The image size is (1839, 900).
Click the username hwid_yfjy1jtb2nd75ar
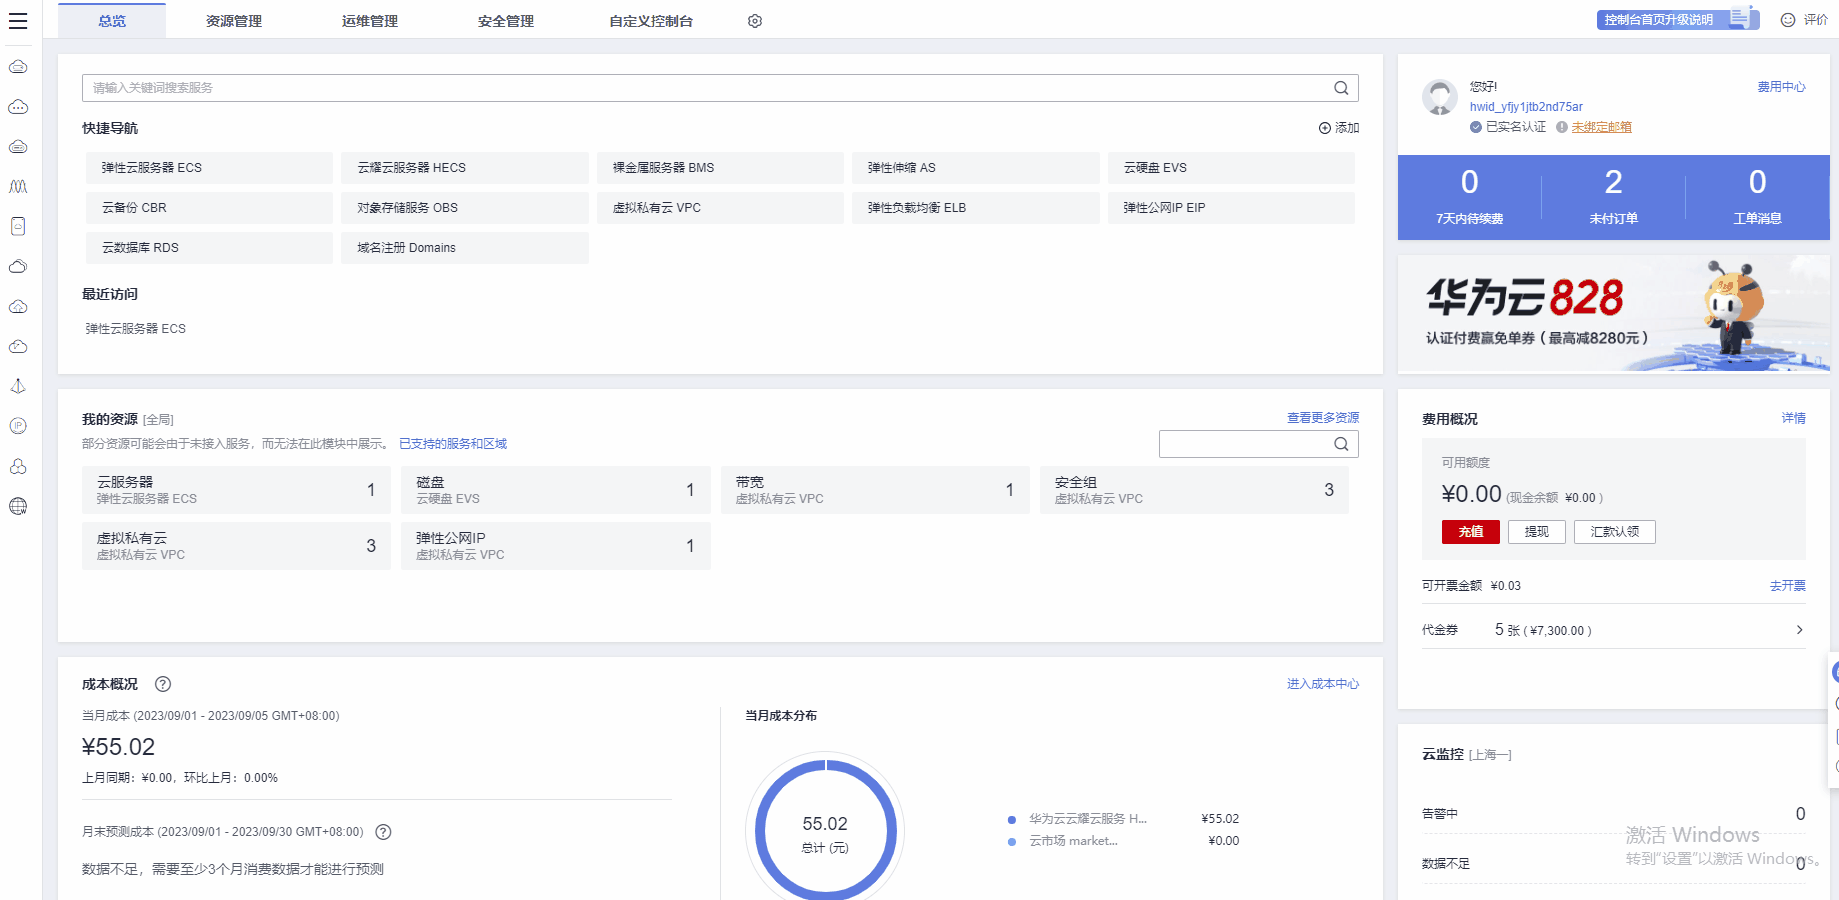[x=1526, y=107]
